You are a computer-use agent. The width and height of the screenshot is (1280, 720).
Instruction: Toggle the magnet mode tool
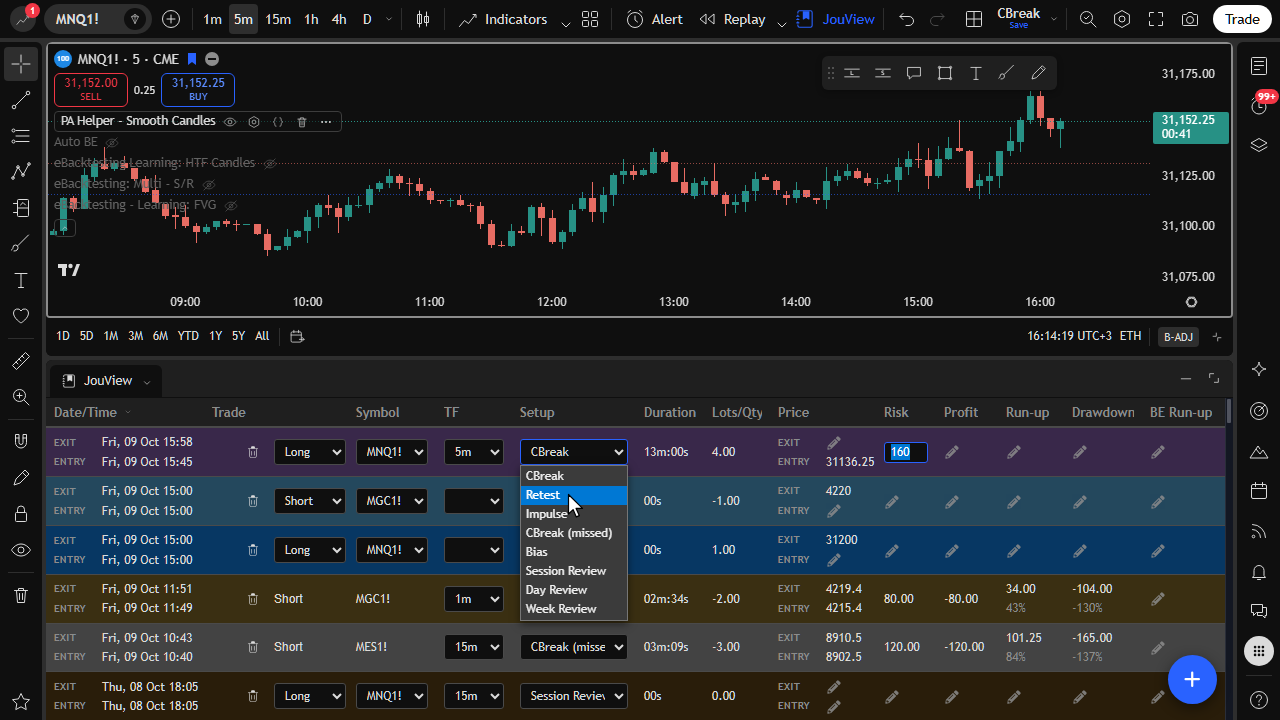tap(20, 440)
